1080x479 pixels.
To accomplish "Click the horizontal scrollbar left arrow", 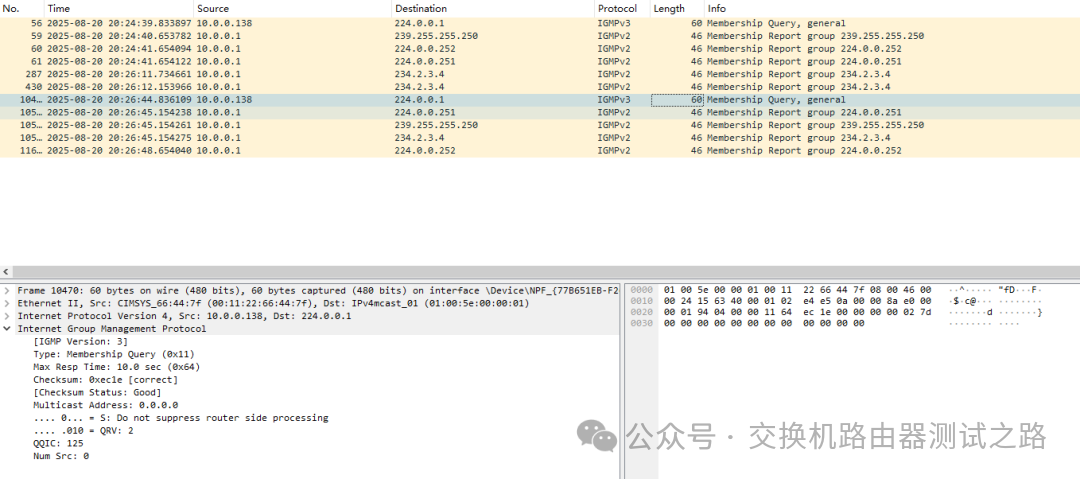I will 6,272.
